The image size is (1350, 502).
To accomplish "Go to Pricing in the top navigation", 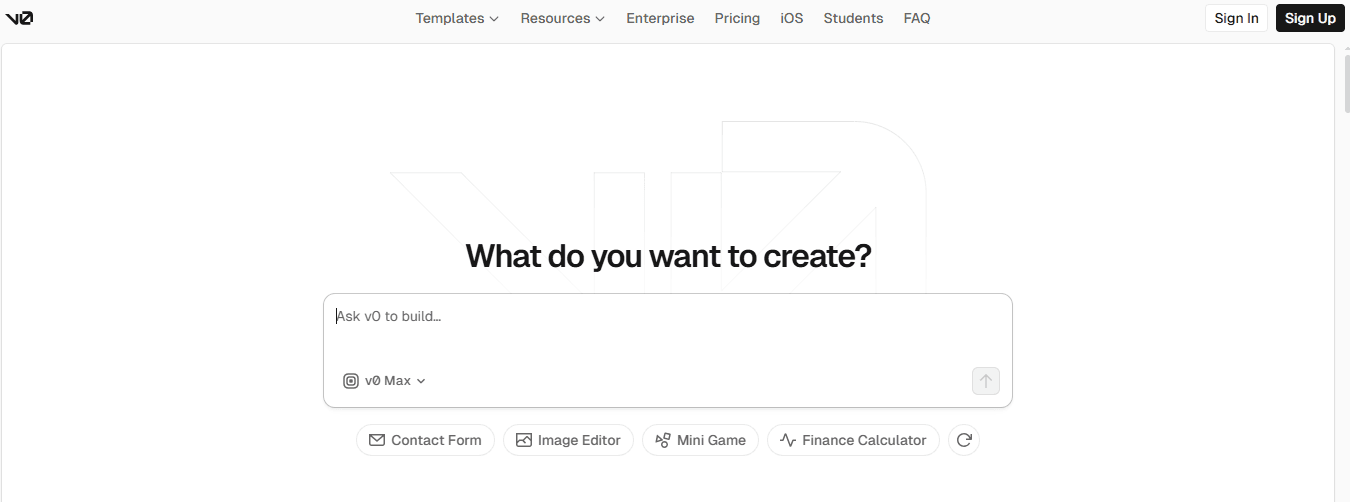I will [x=737, y=18].
